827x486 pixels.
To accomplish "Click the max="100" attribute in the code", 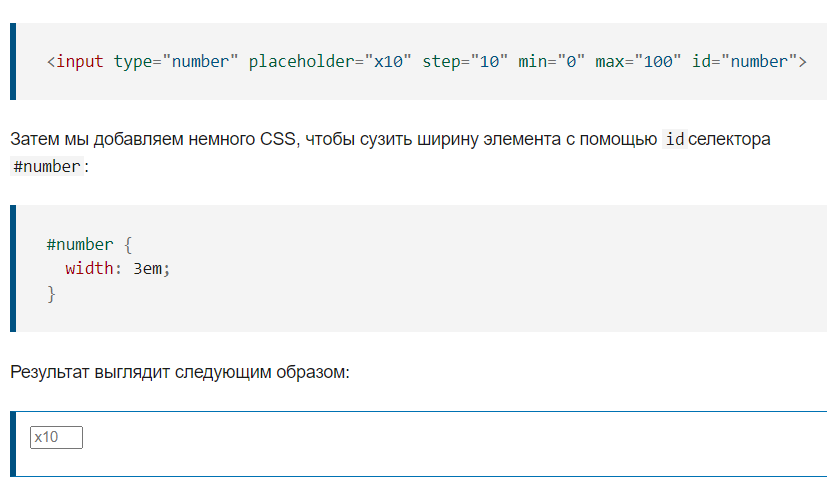I will tap(638, 62).
